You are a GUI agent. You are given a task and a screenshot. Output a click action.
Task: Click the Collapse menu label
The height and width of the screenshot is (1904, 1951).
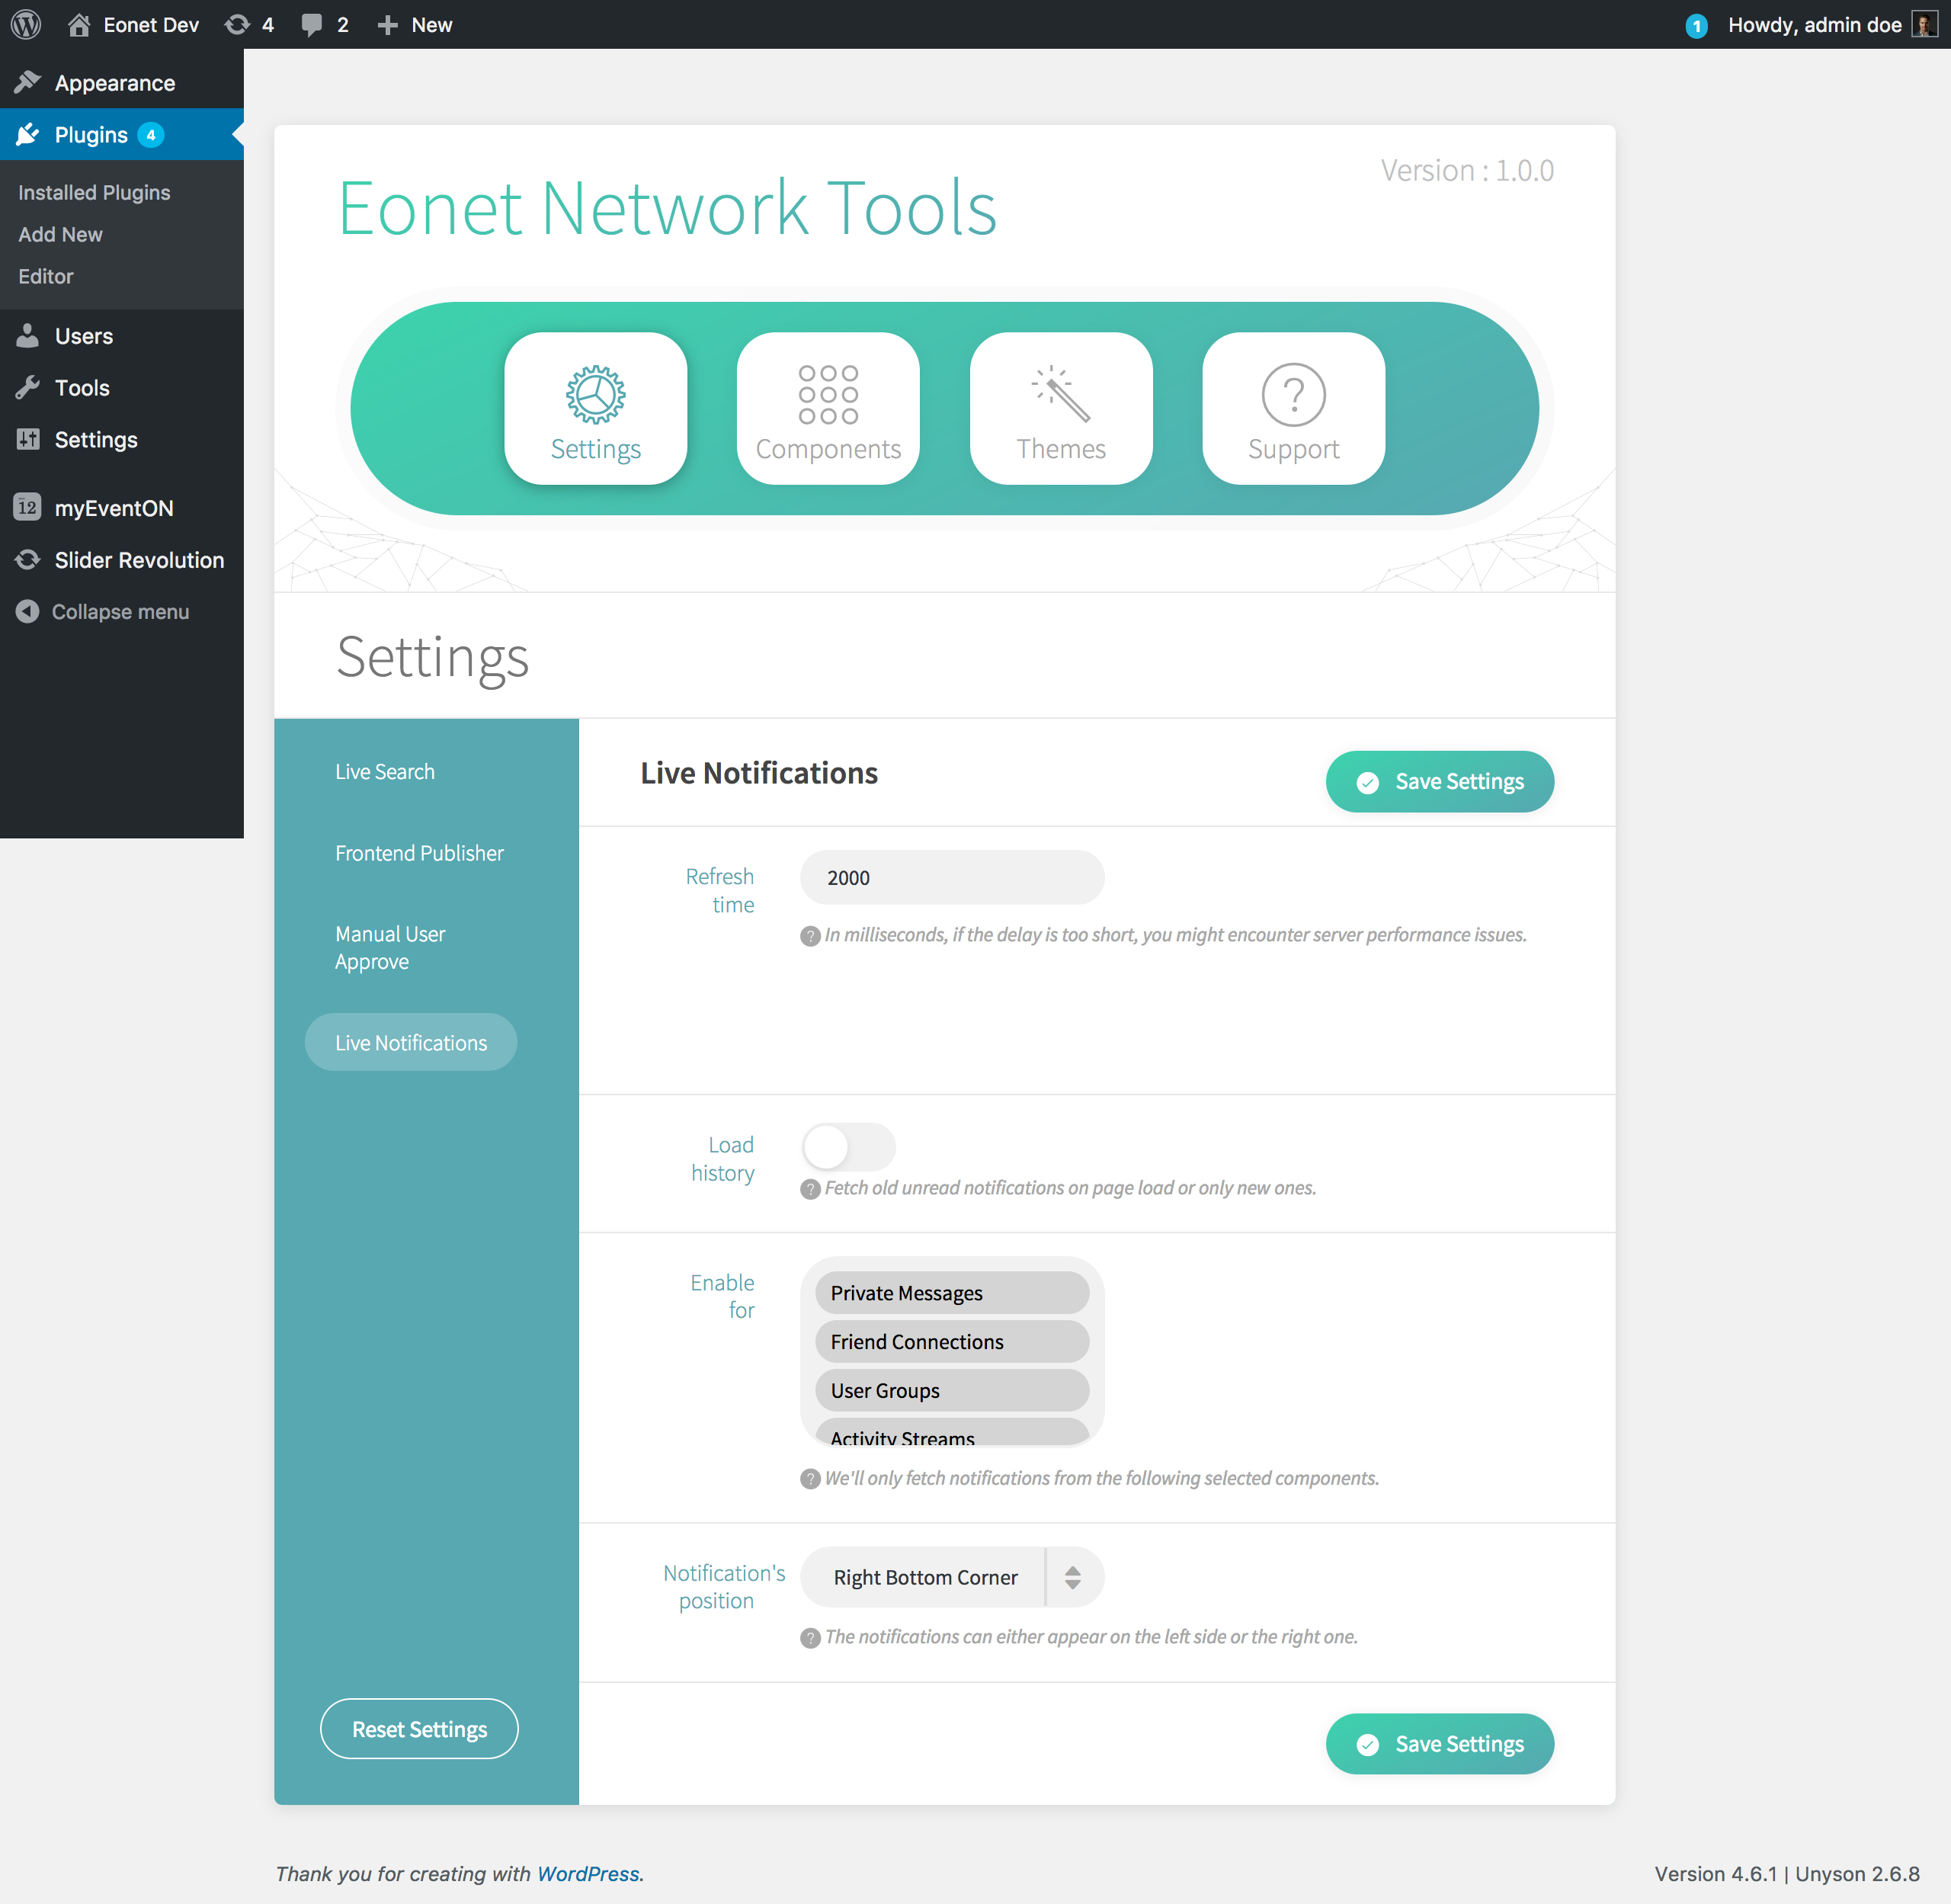coord(120,612)
